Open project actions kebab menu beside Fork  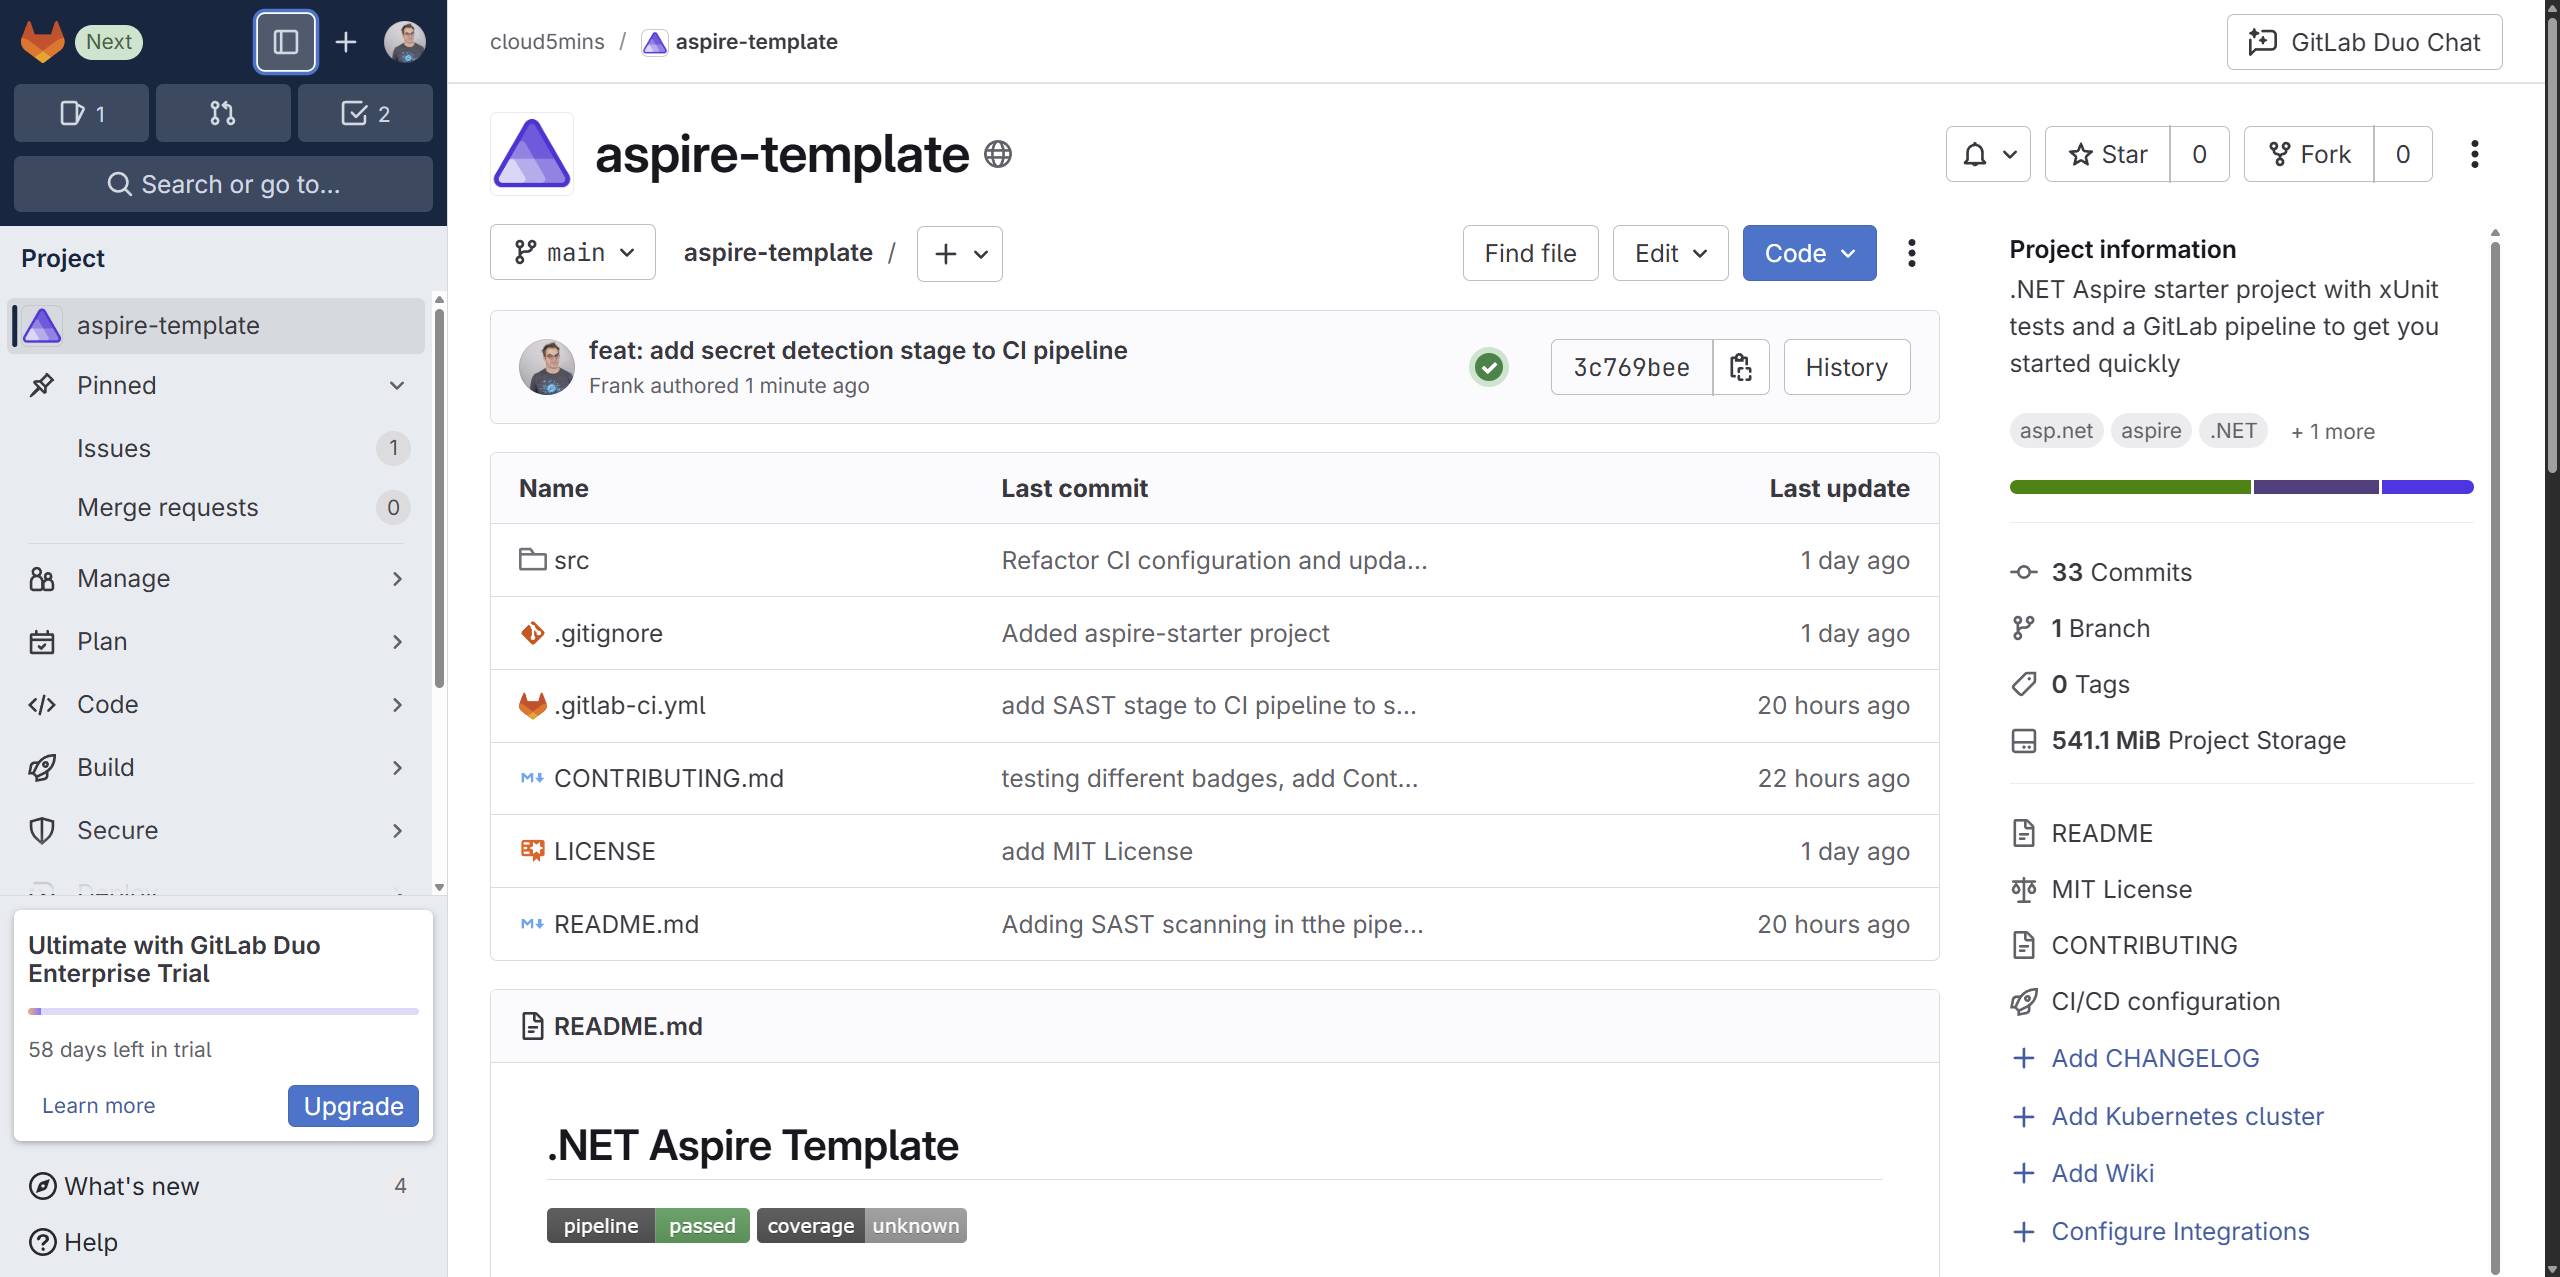click(2474, 154)
